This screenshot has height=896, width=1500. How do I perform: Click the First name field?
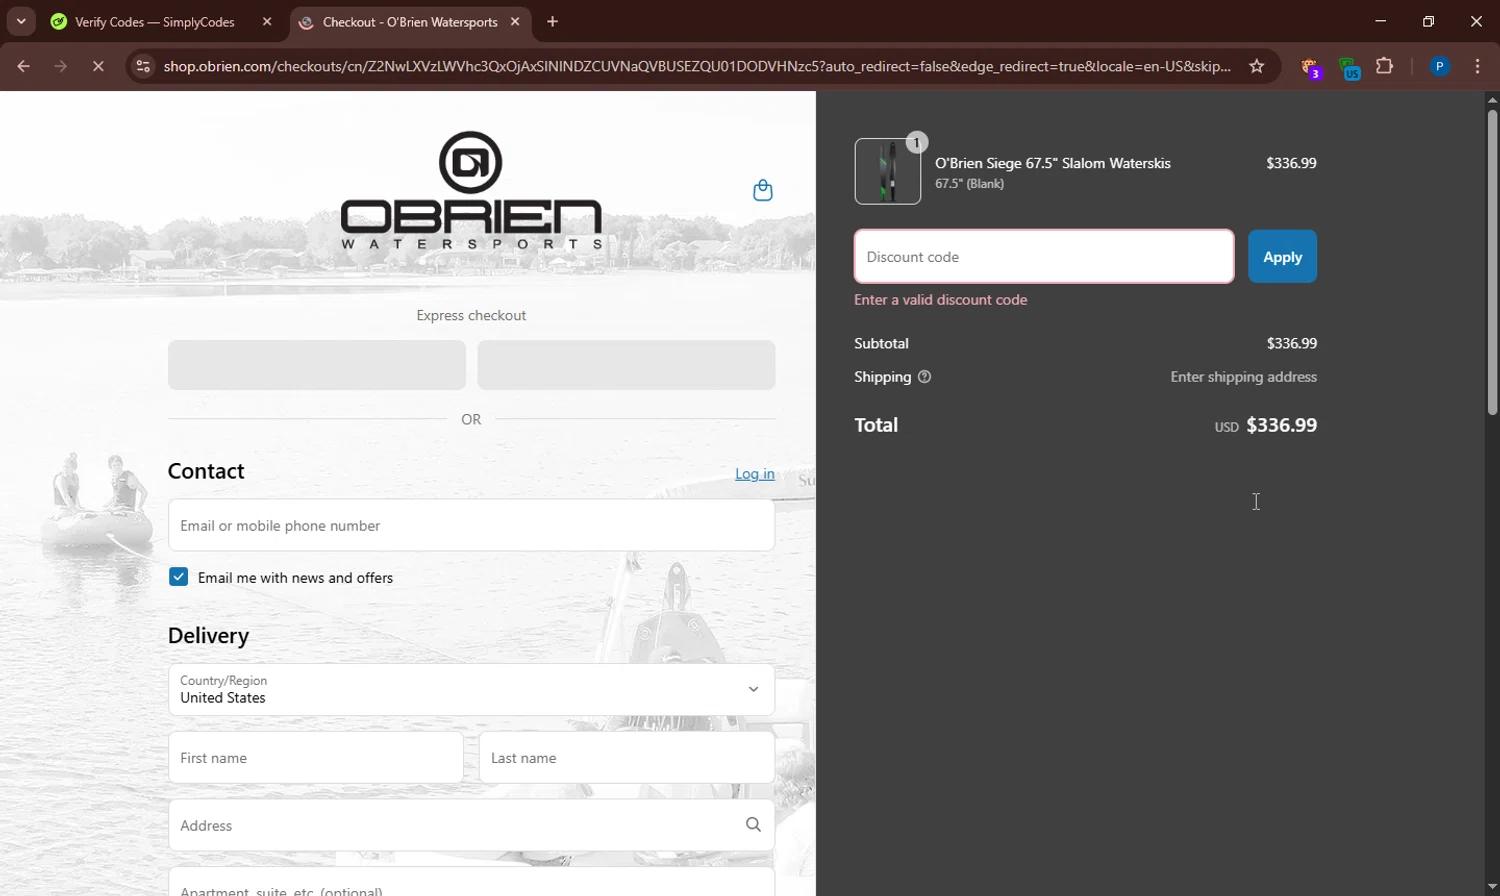pyautogui.click(x=316, y=757)
